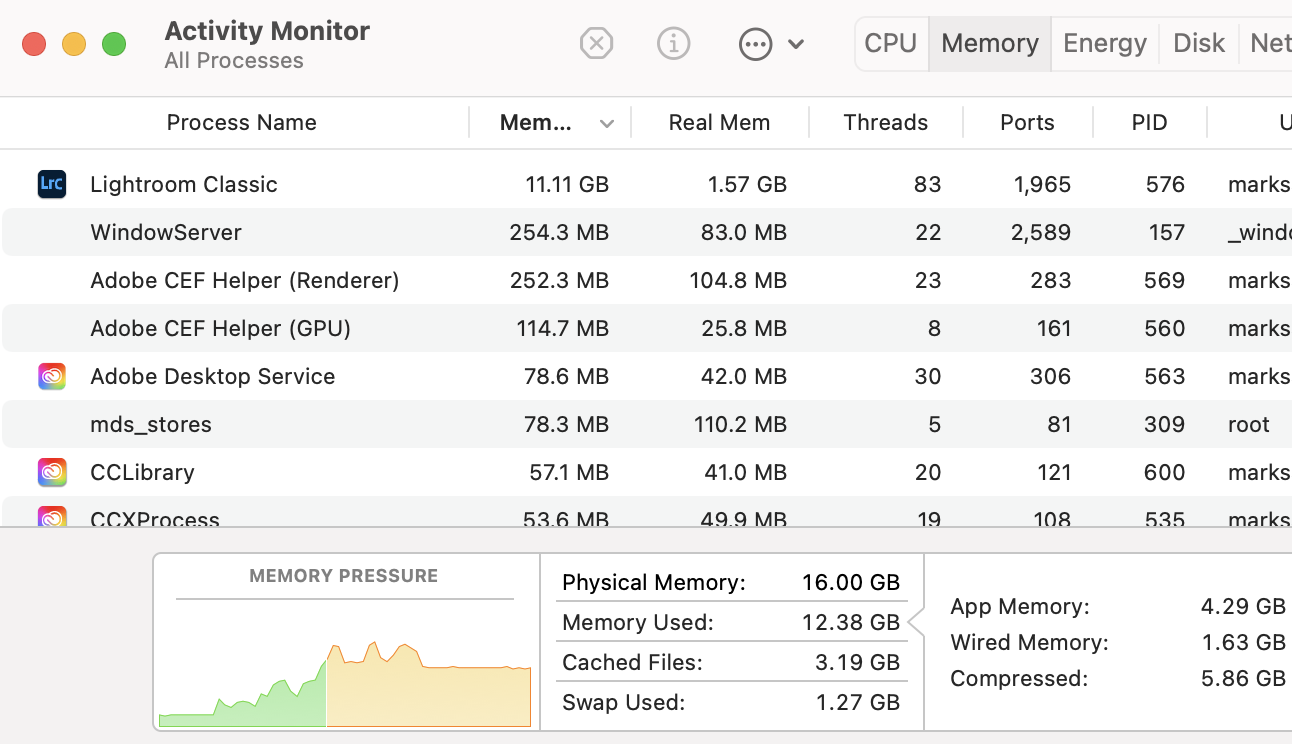Click the yellow minimize window button

[x=74, y=44]
